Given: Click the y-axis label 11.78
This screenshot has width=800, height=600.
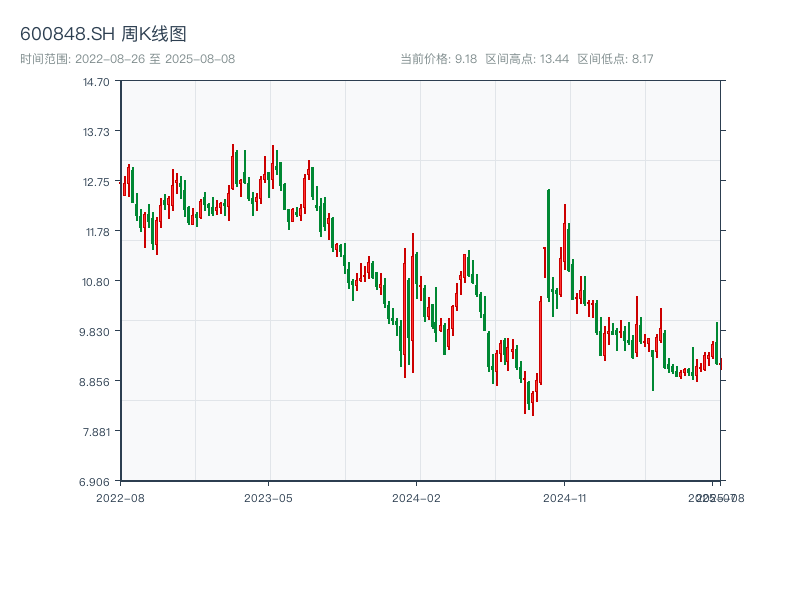Looking at the screenshot, I should (x=97, y=232).
